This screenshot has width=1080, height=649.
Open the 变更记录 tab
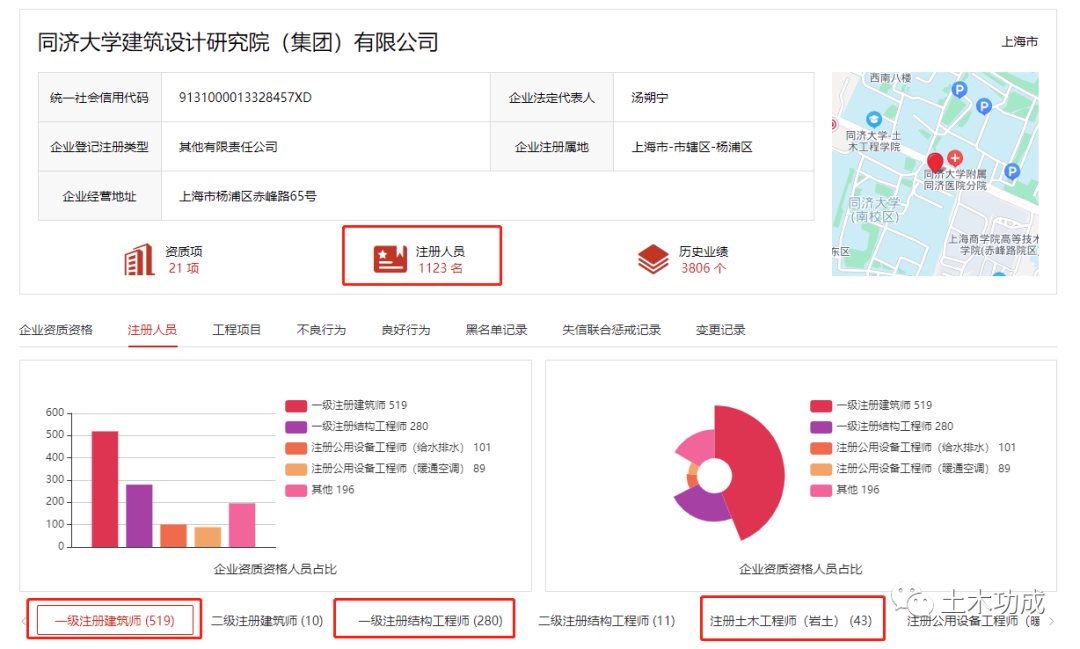[x=720, y=330]
